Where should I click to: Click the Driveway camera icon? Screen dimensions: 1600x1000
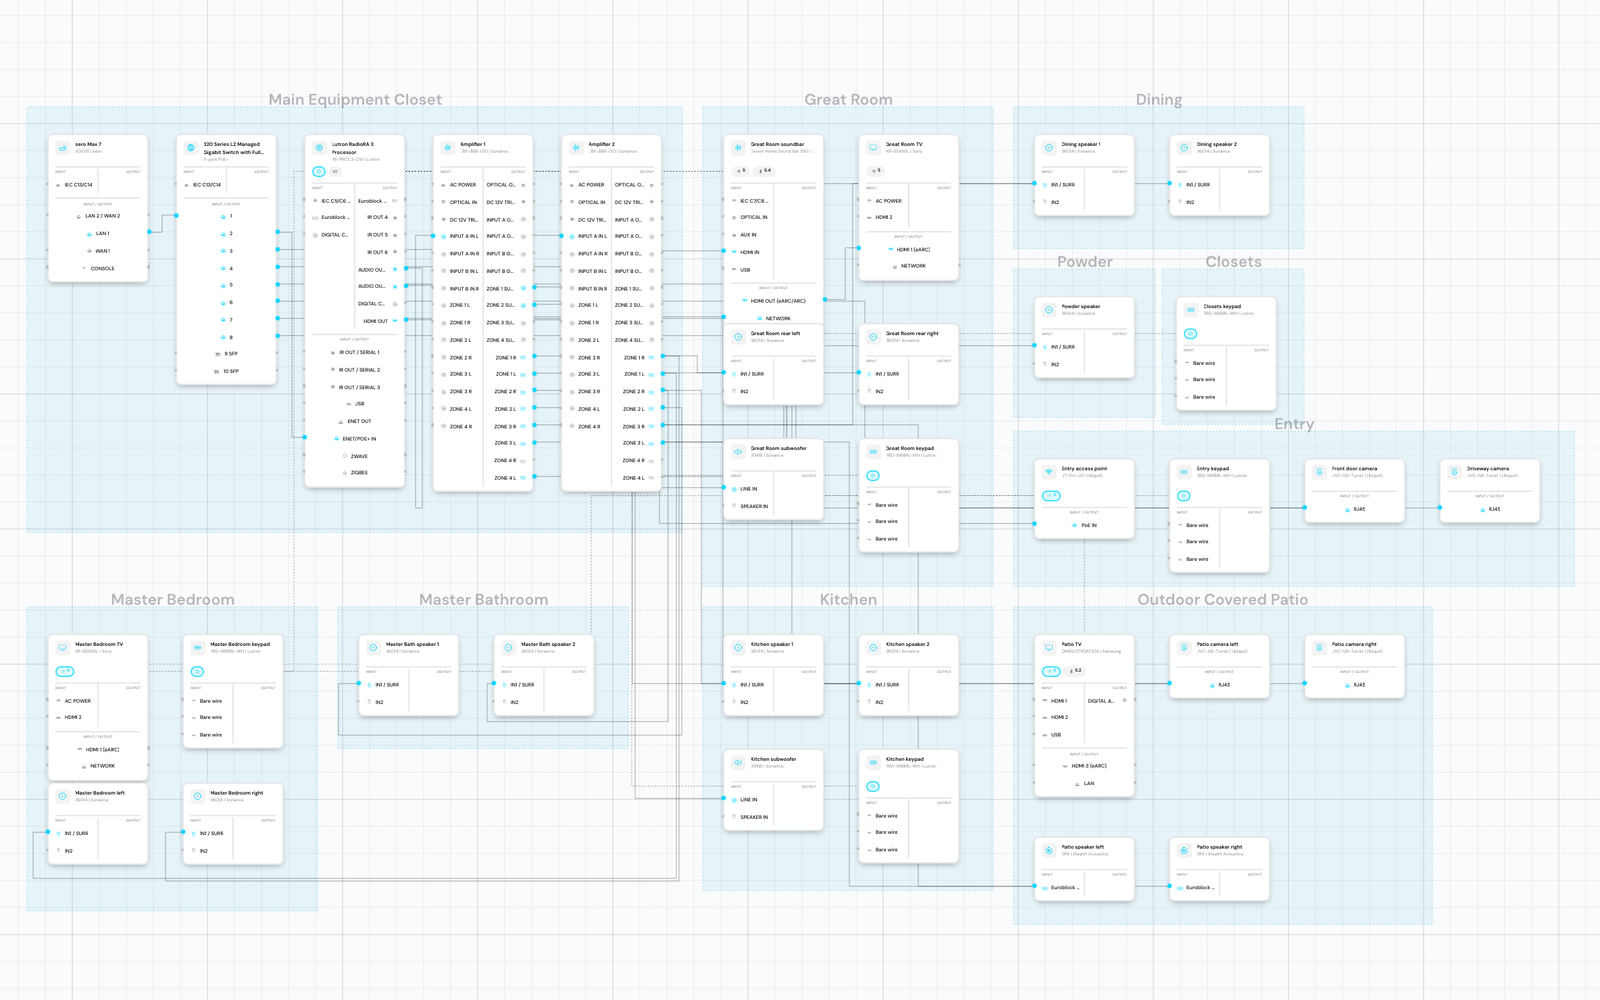[1454, 472]
